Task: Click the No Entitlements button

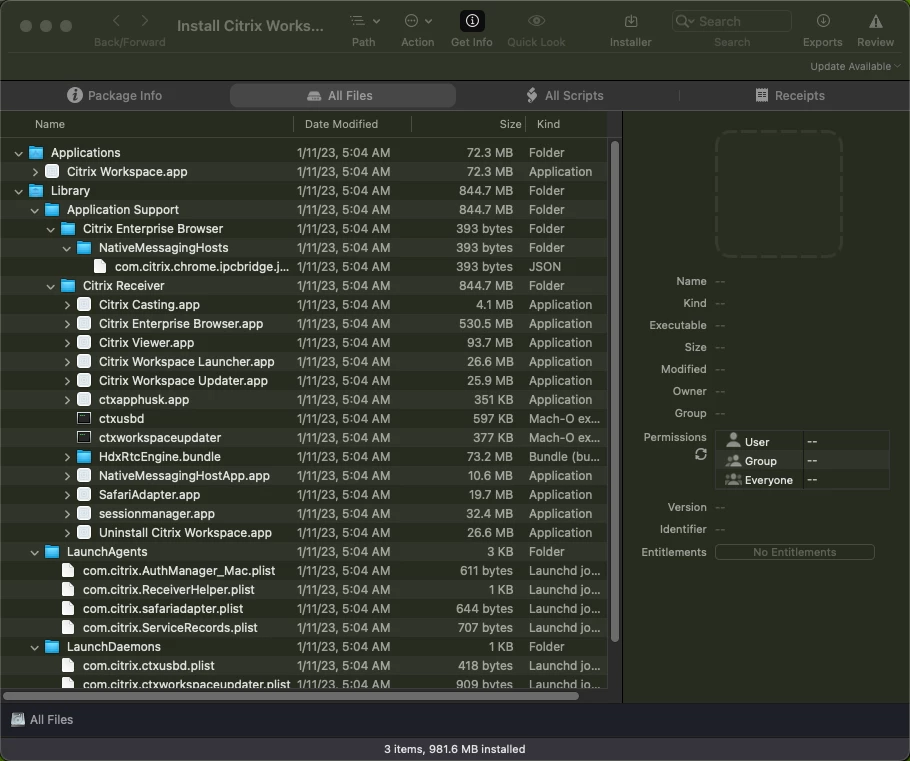Action: point(795,552)
